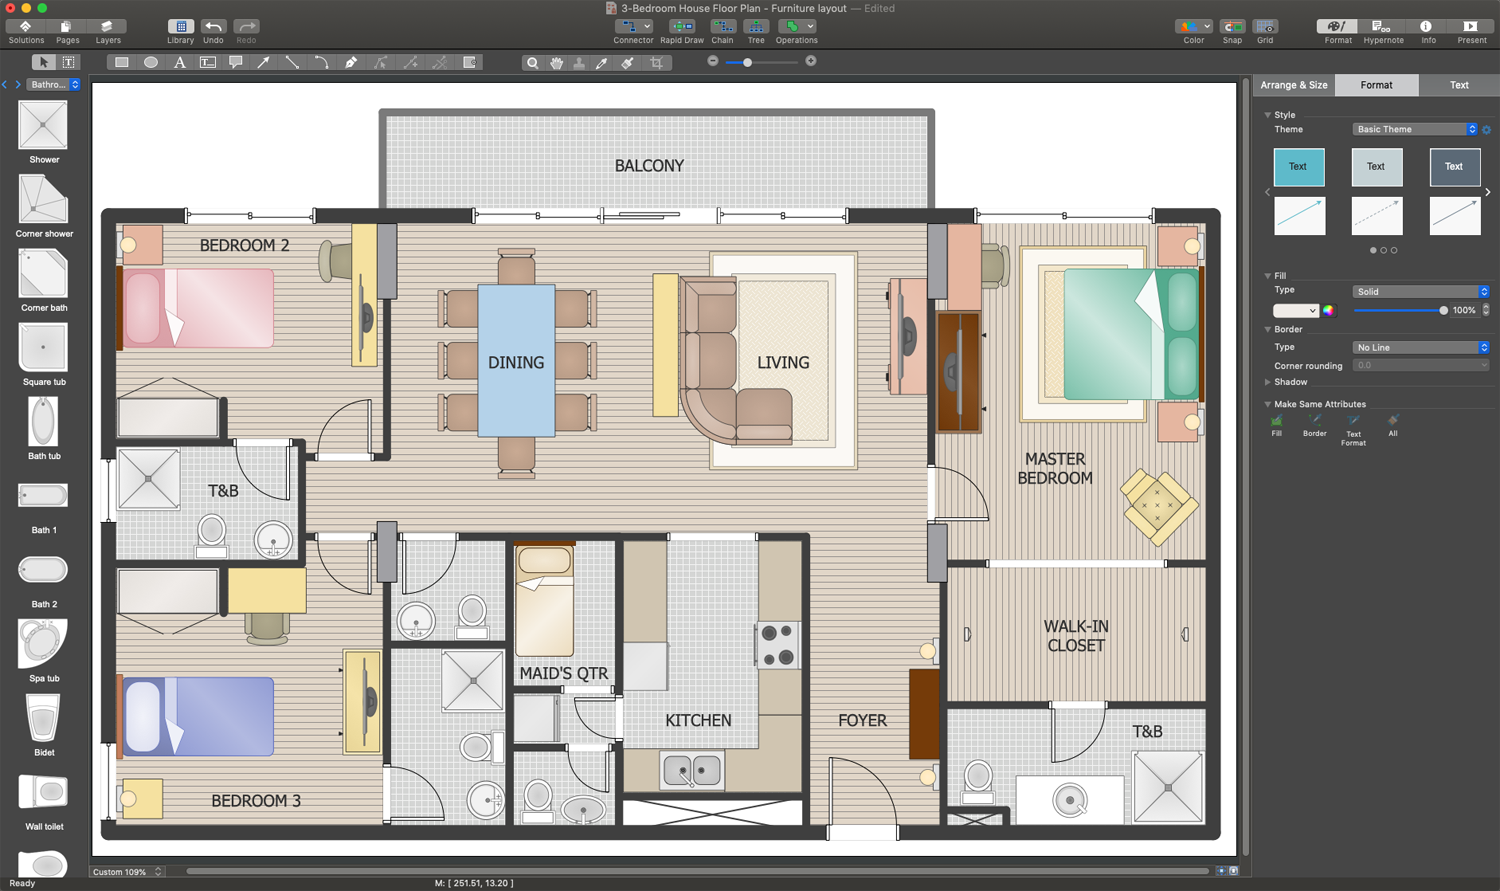
Task: Switch to the Text tab in the inspector
Action: click(1458, 85)
